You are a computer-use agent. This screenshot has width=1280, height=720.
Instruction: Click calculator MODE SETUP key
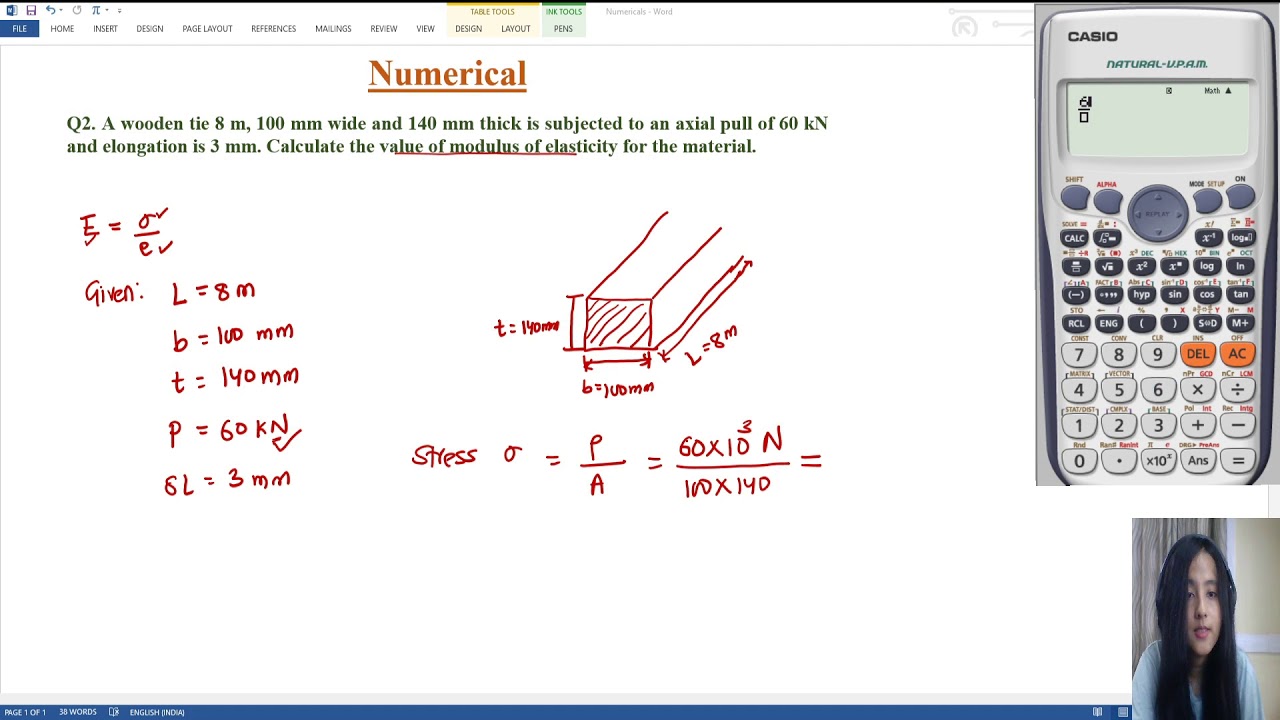click(1206, 201)
